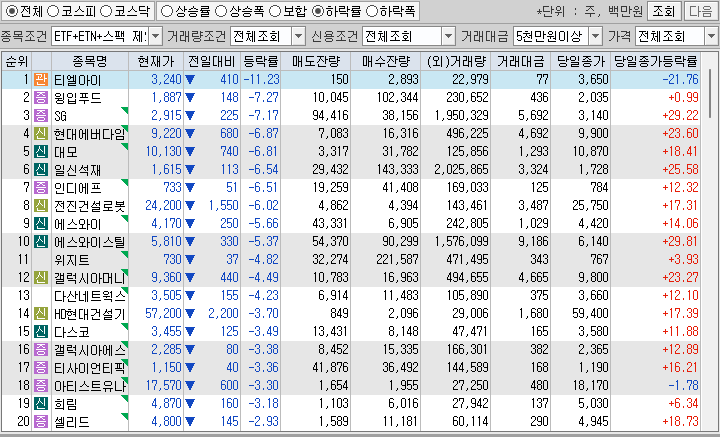The height and width of the screenshot is (437, 720).
Task: Select the 티엘아이 stock name
Action: (78, 80)
